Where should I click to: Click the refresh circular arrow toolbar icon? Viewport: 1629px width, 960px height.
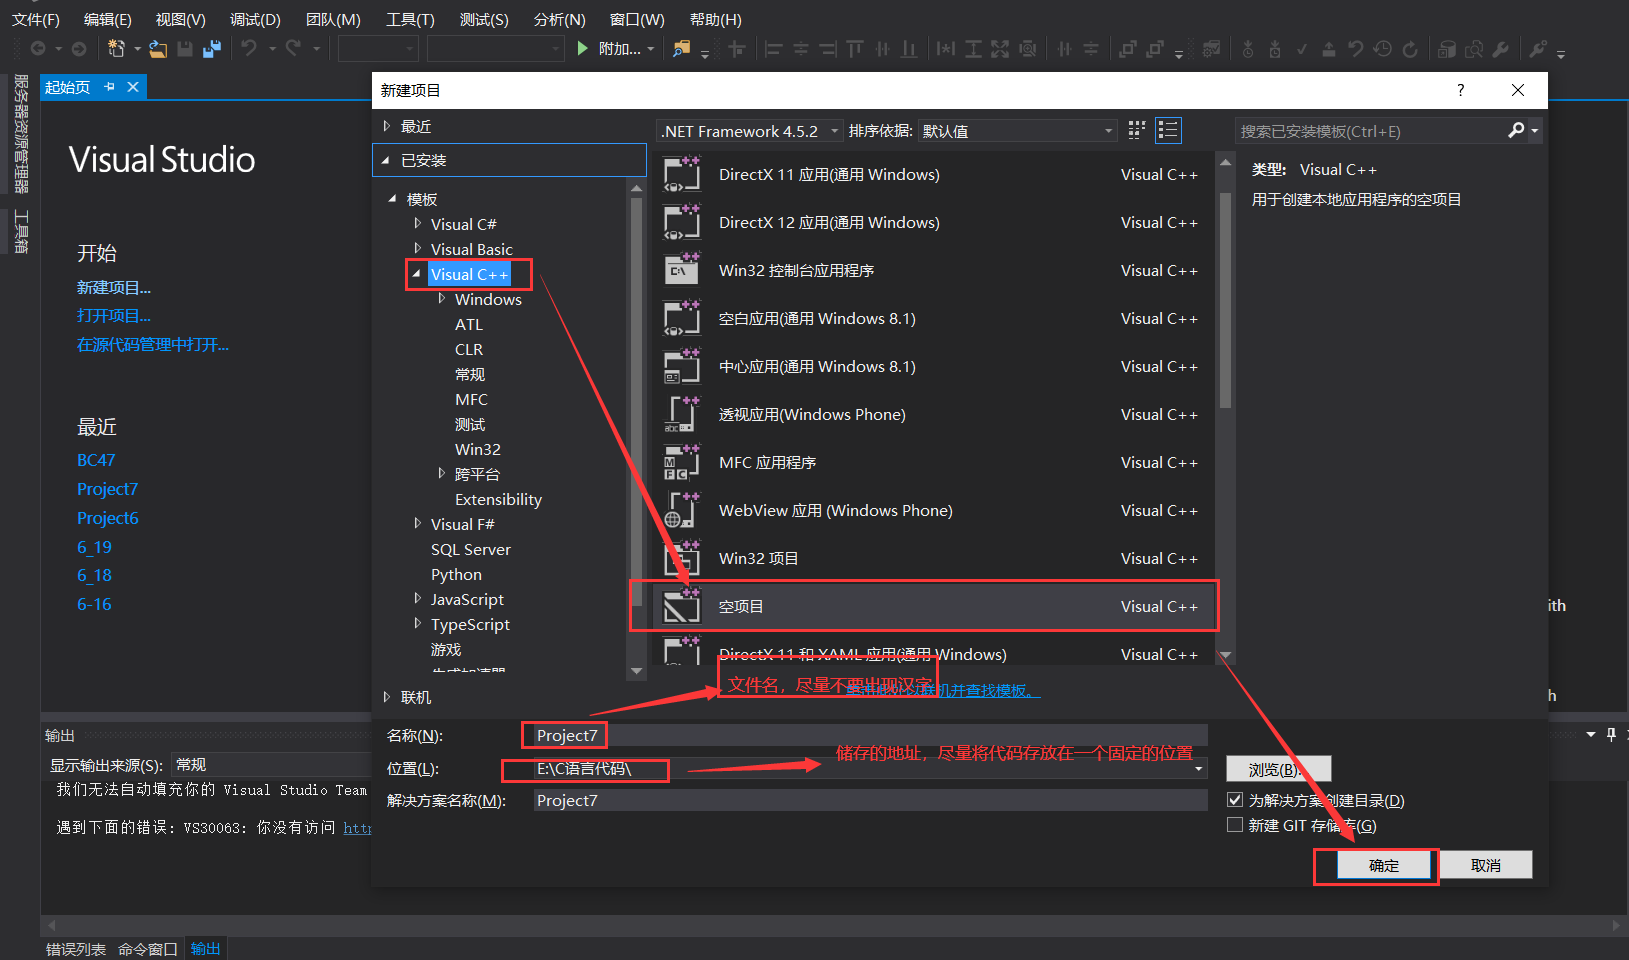(x=1410, y=48)
